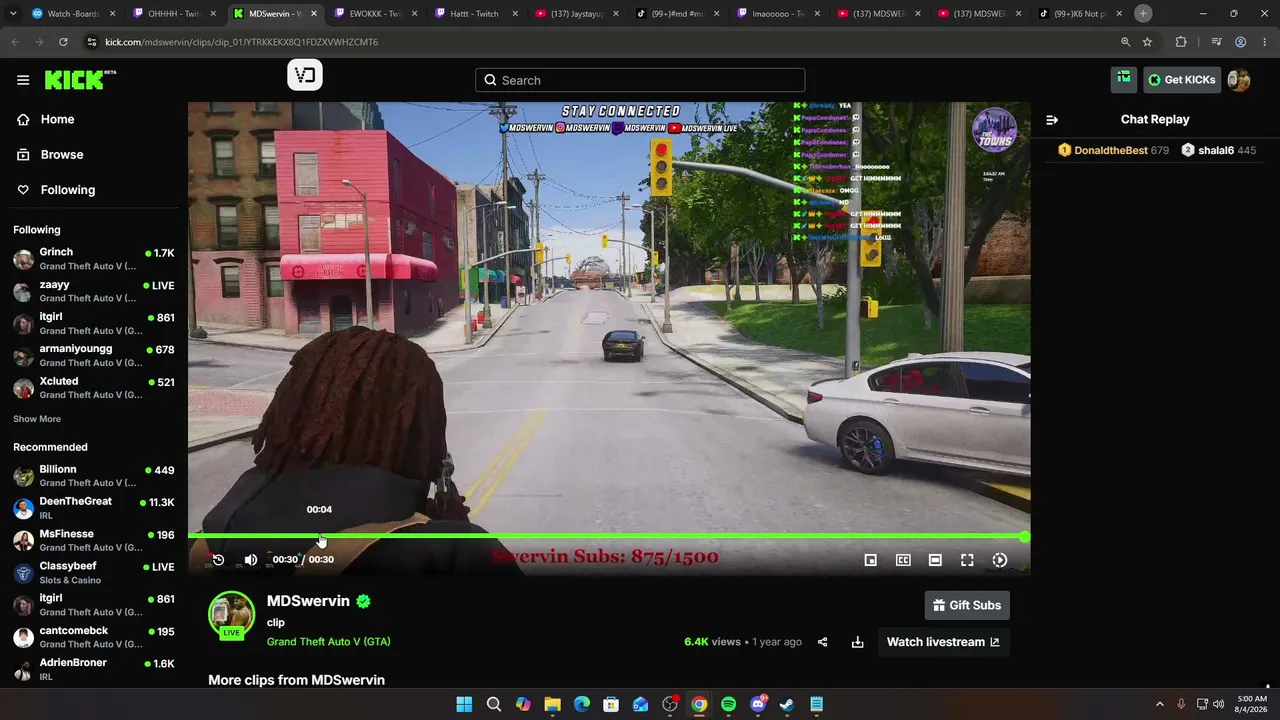The image size is (1280, 720).
Task: Open DeenTheGreat in Recommended channels
Action: point(94,508)
